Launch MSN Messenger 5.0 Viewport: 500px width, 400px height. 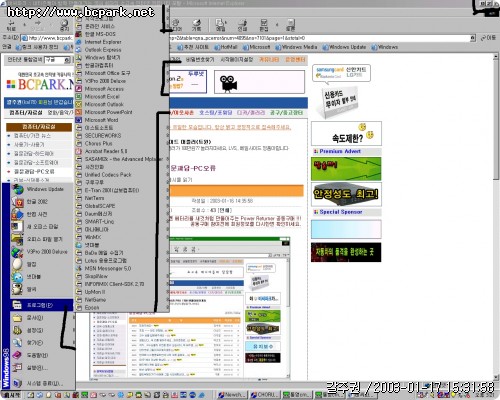[x=107, y=268]
